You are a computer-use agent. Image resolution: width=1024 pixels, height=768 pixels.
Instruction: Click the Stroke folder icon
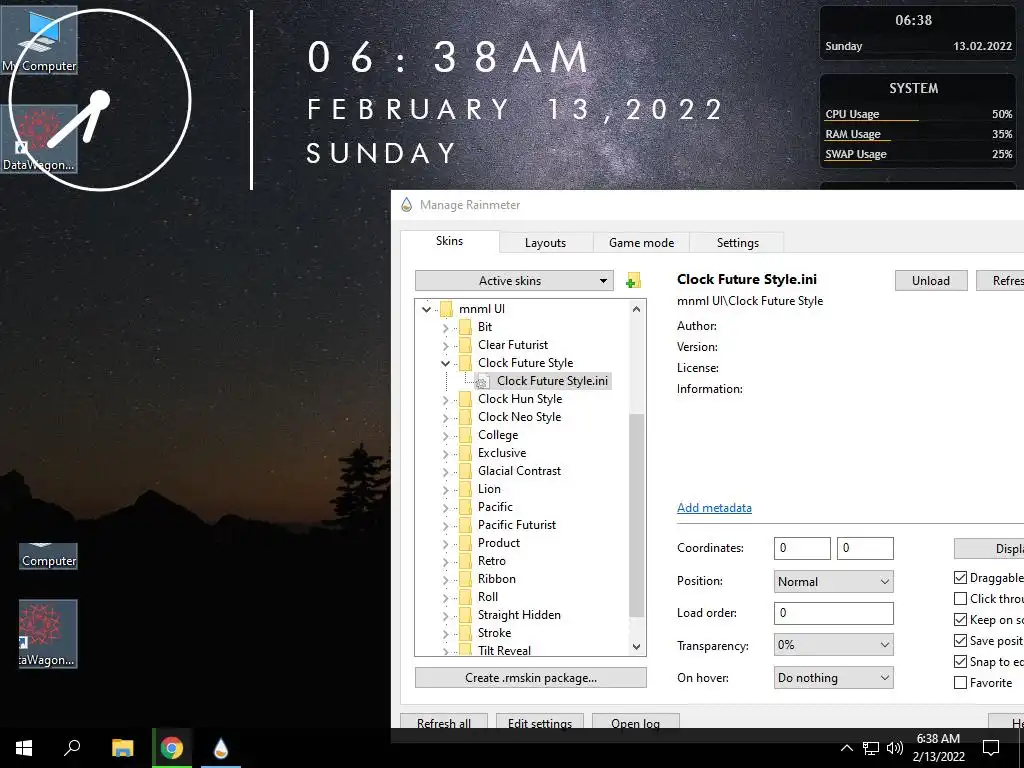click(x=466, y=633)
